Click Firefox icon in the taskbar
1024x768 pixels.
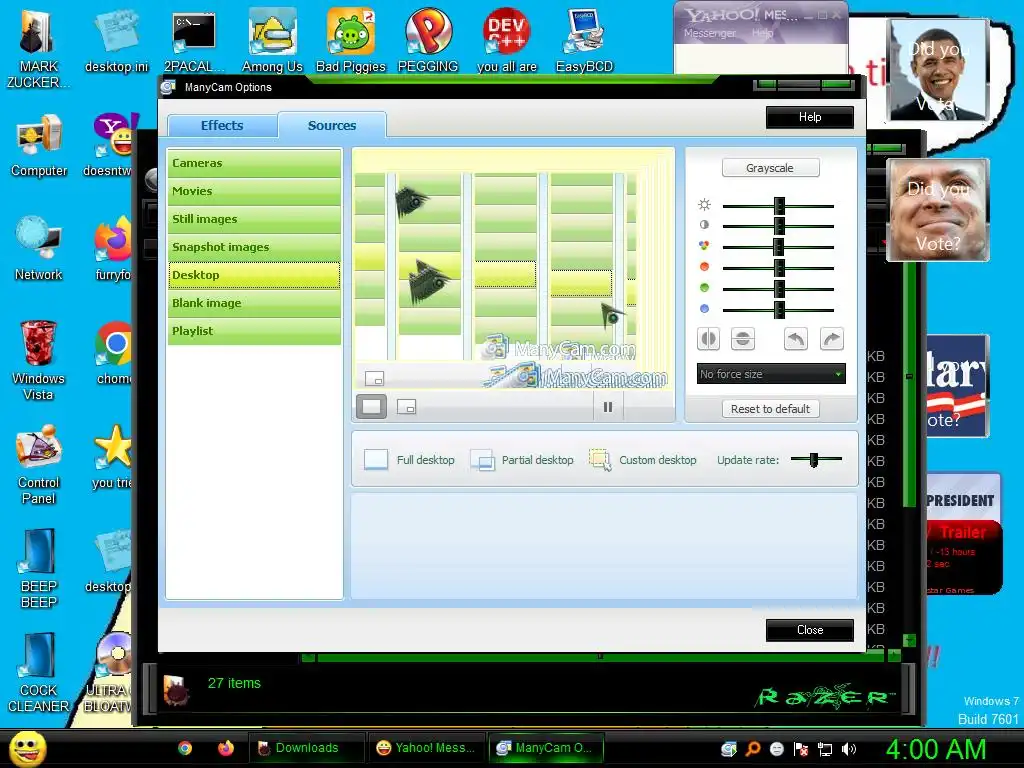(x=226, y=748)
